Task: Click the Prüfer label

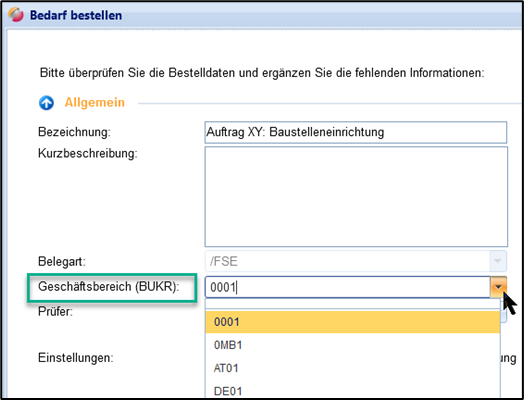Action: coord(55,311)
